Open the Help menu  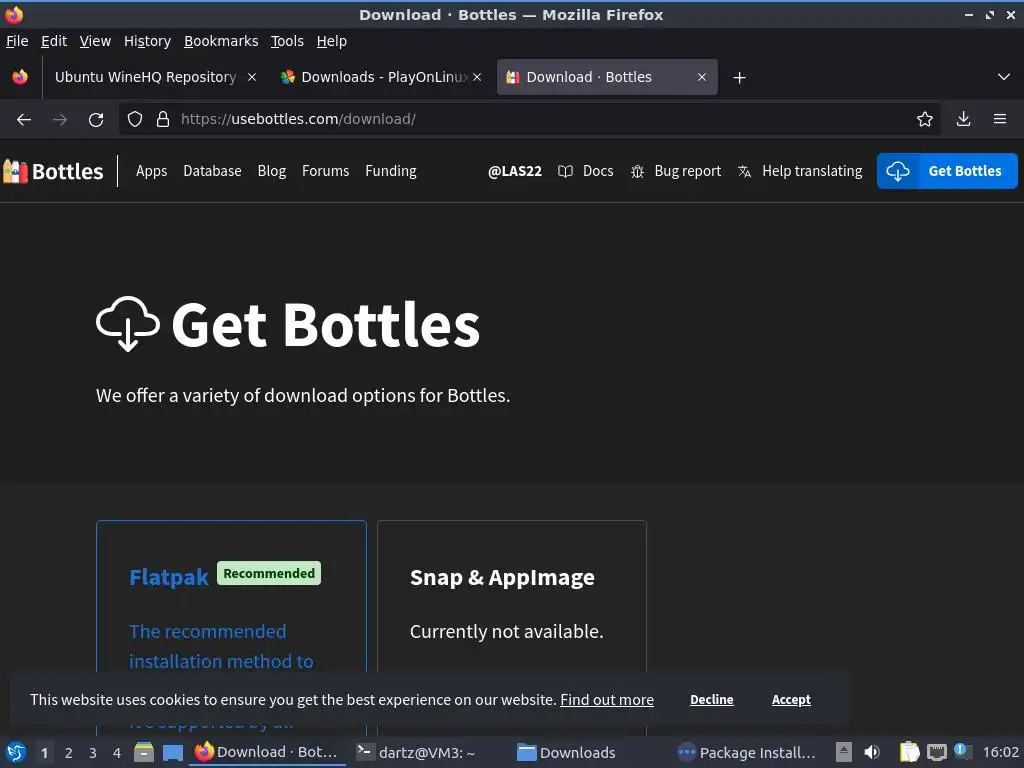331,41
